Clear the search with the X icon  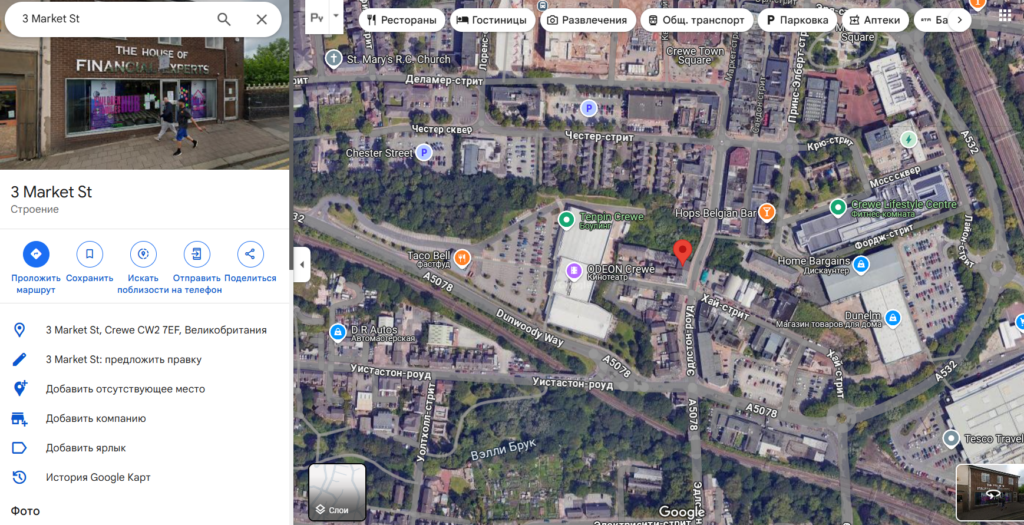click(262, 20)
